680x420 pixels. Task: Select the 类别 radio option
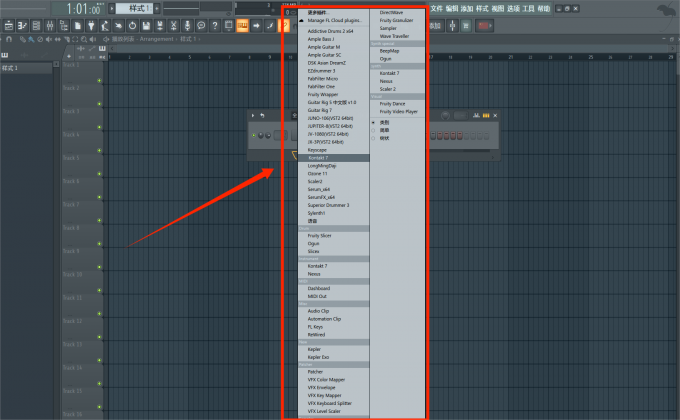pyautogui.click(x=373, y=123)
